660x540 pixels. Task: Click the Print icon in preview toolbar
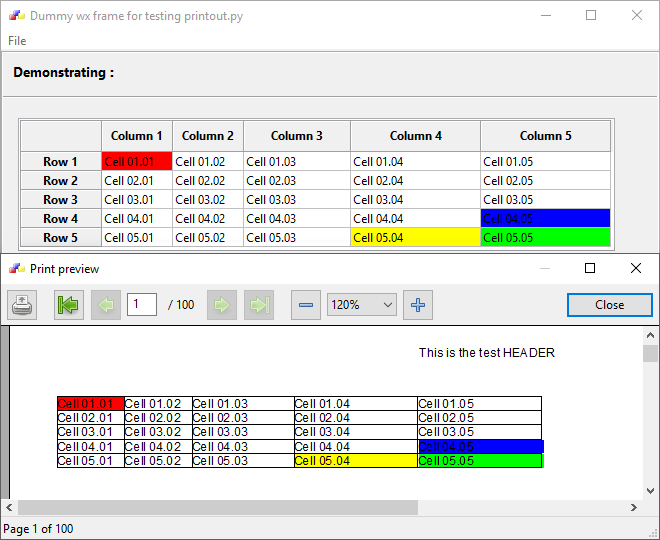click(22, 305)
